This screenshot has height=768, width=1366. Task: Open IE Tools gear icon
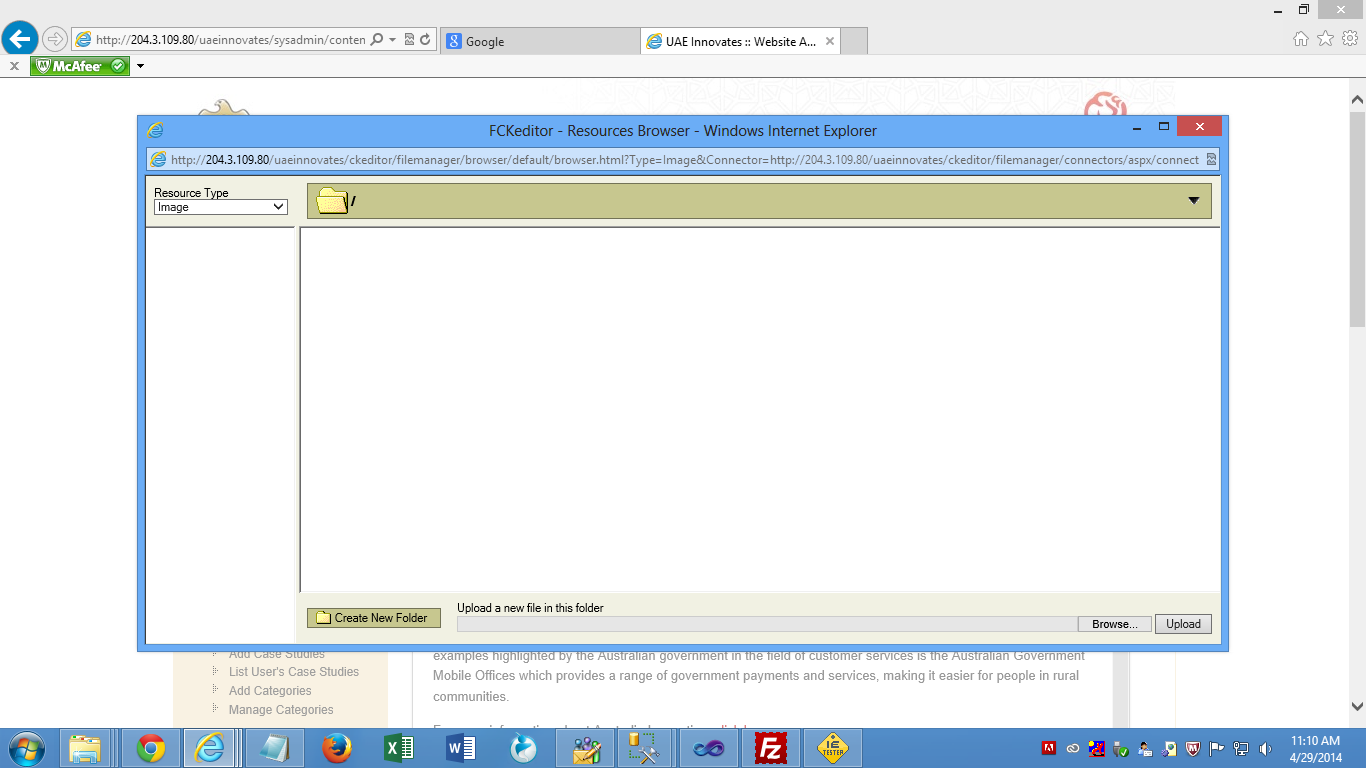pos(1349,39)
